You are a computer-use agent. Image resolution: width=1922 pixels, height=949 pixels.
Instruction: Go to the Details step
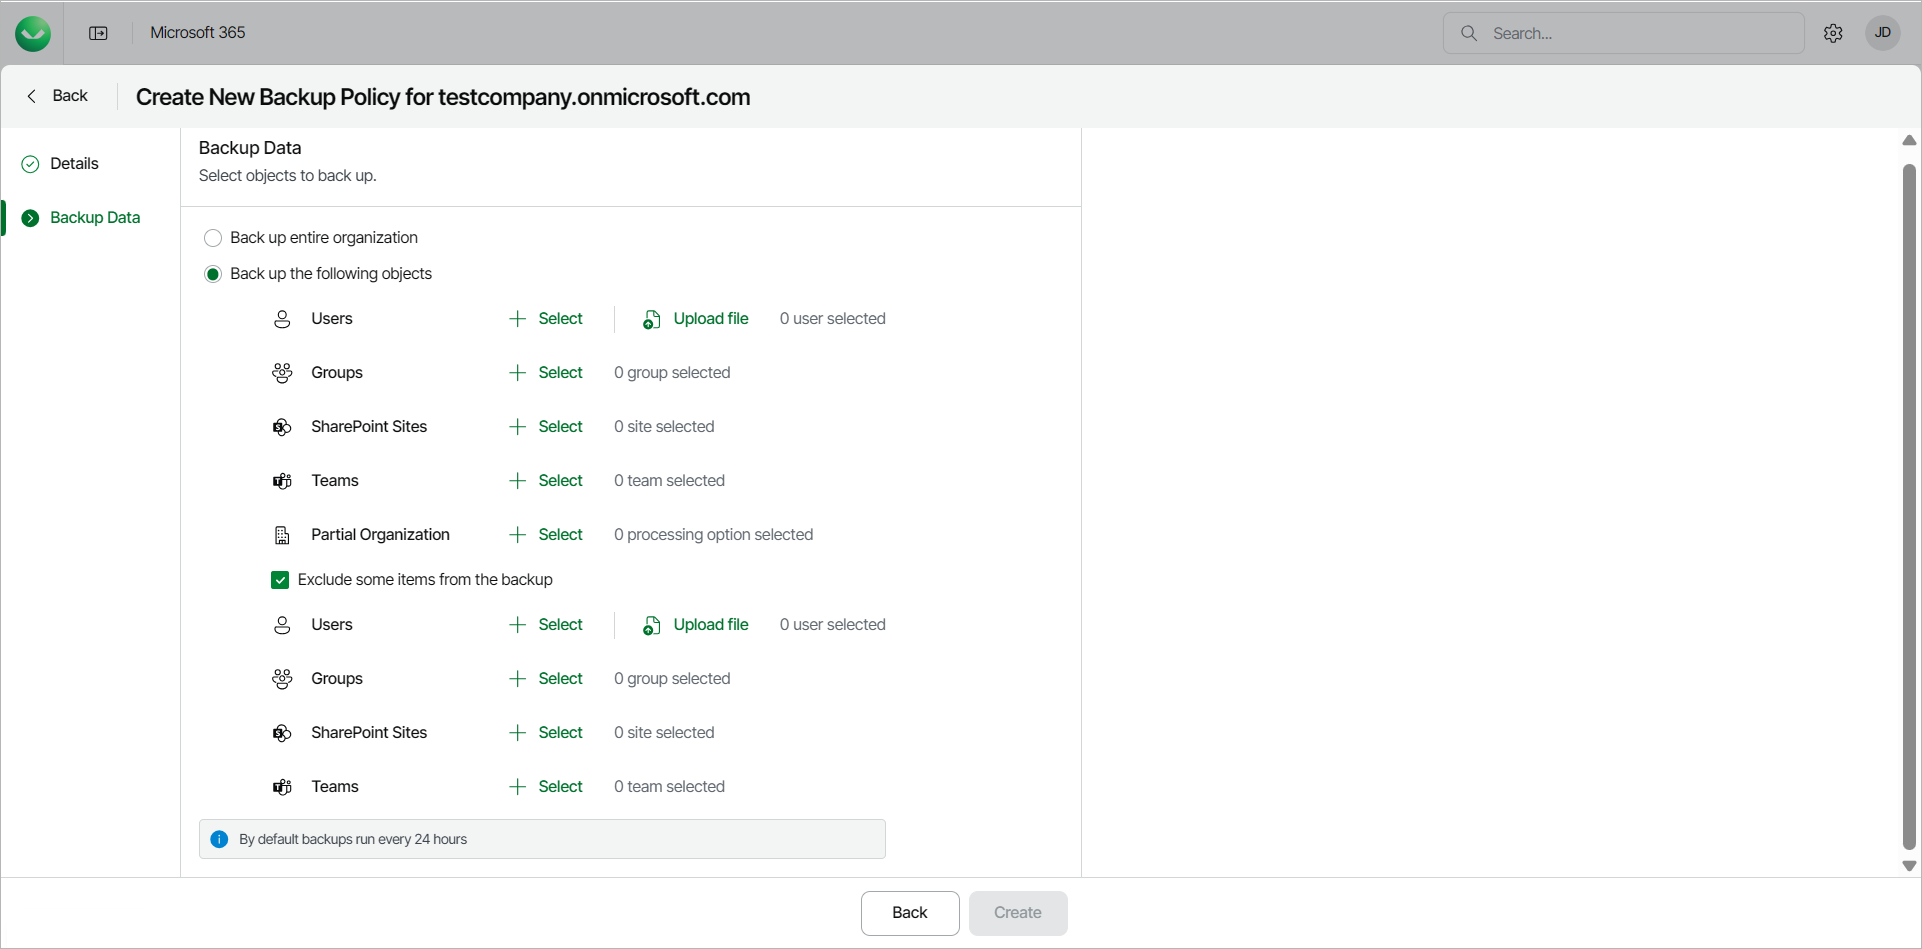(75, 164)
